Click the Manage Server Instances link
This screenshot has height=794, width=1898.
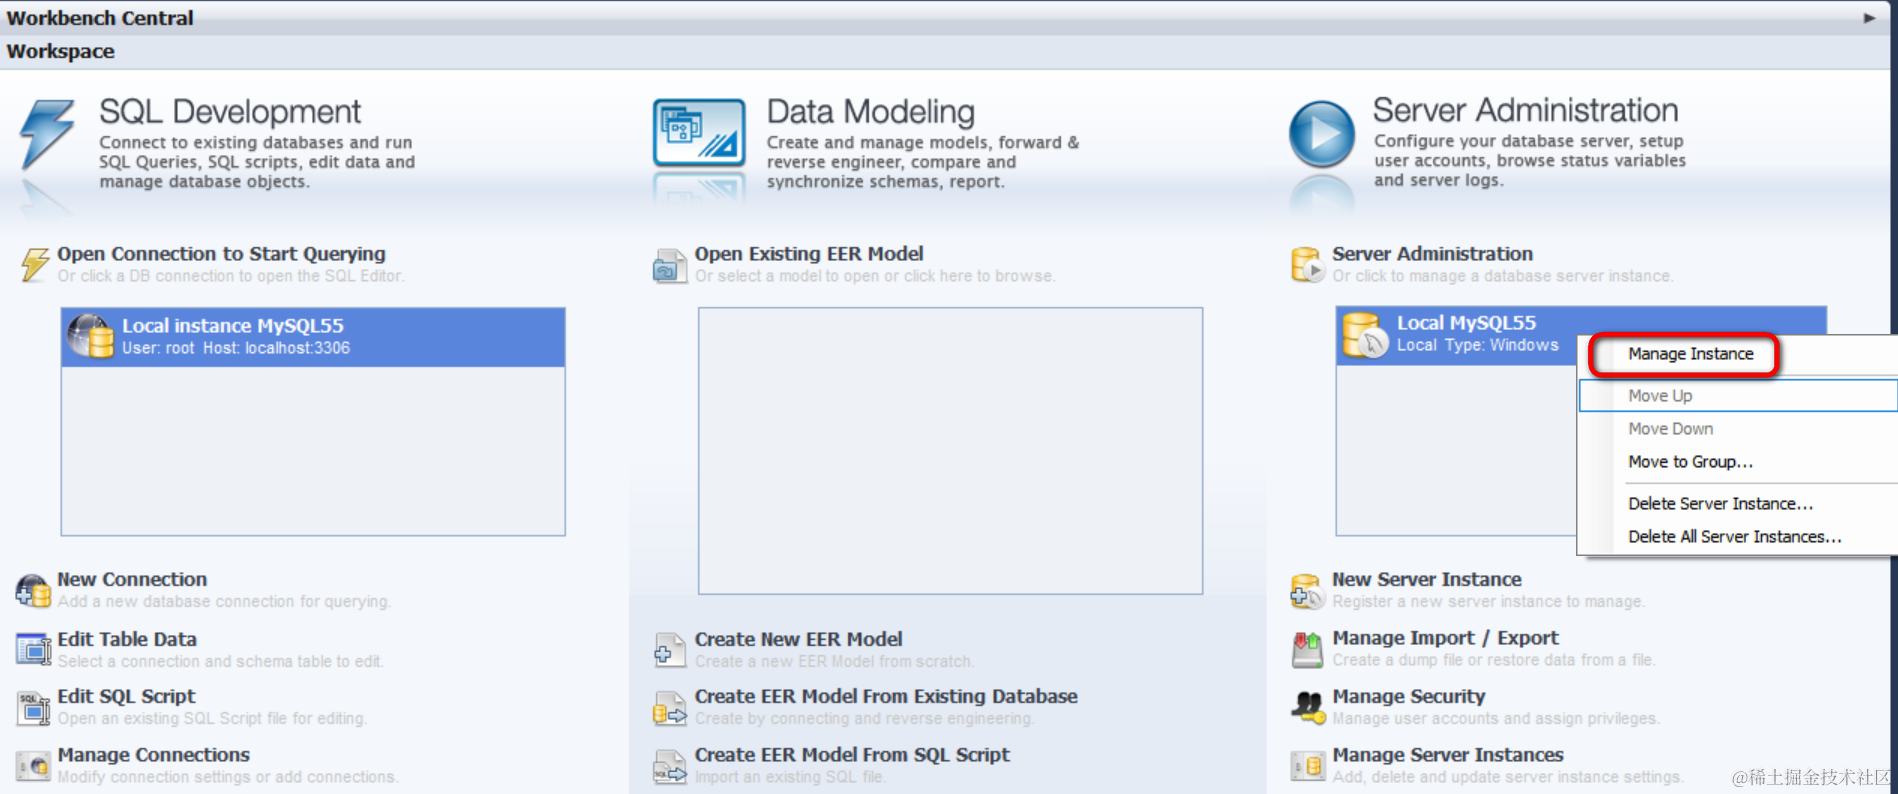coord(1447,755)
